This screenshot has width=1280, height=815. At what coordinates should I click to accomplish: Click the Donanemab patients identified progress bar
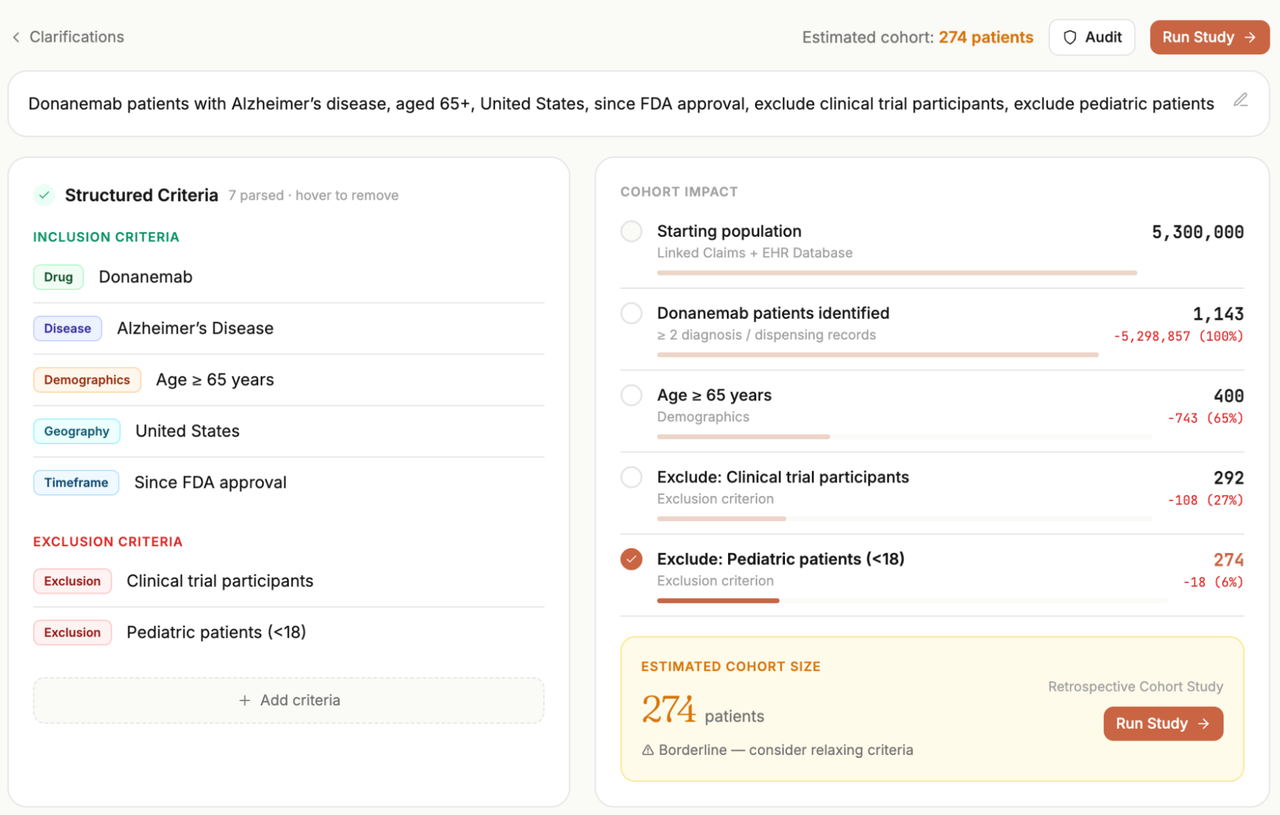point(878,354)
